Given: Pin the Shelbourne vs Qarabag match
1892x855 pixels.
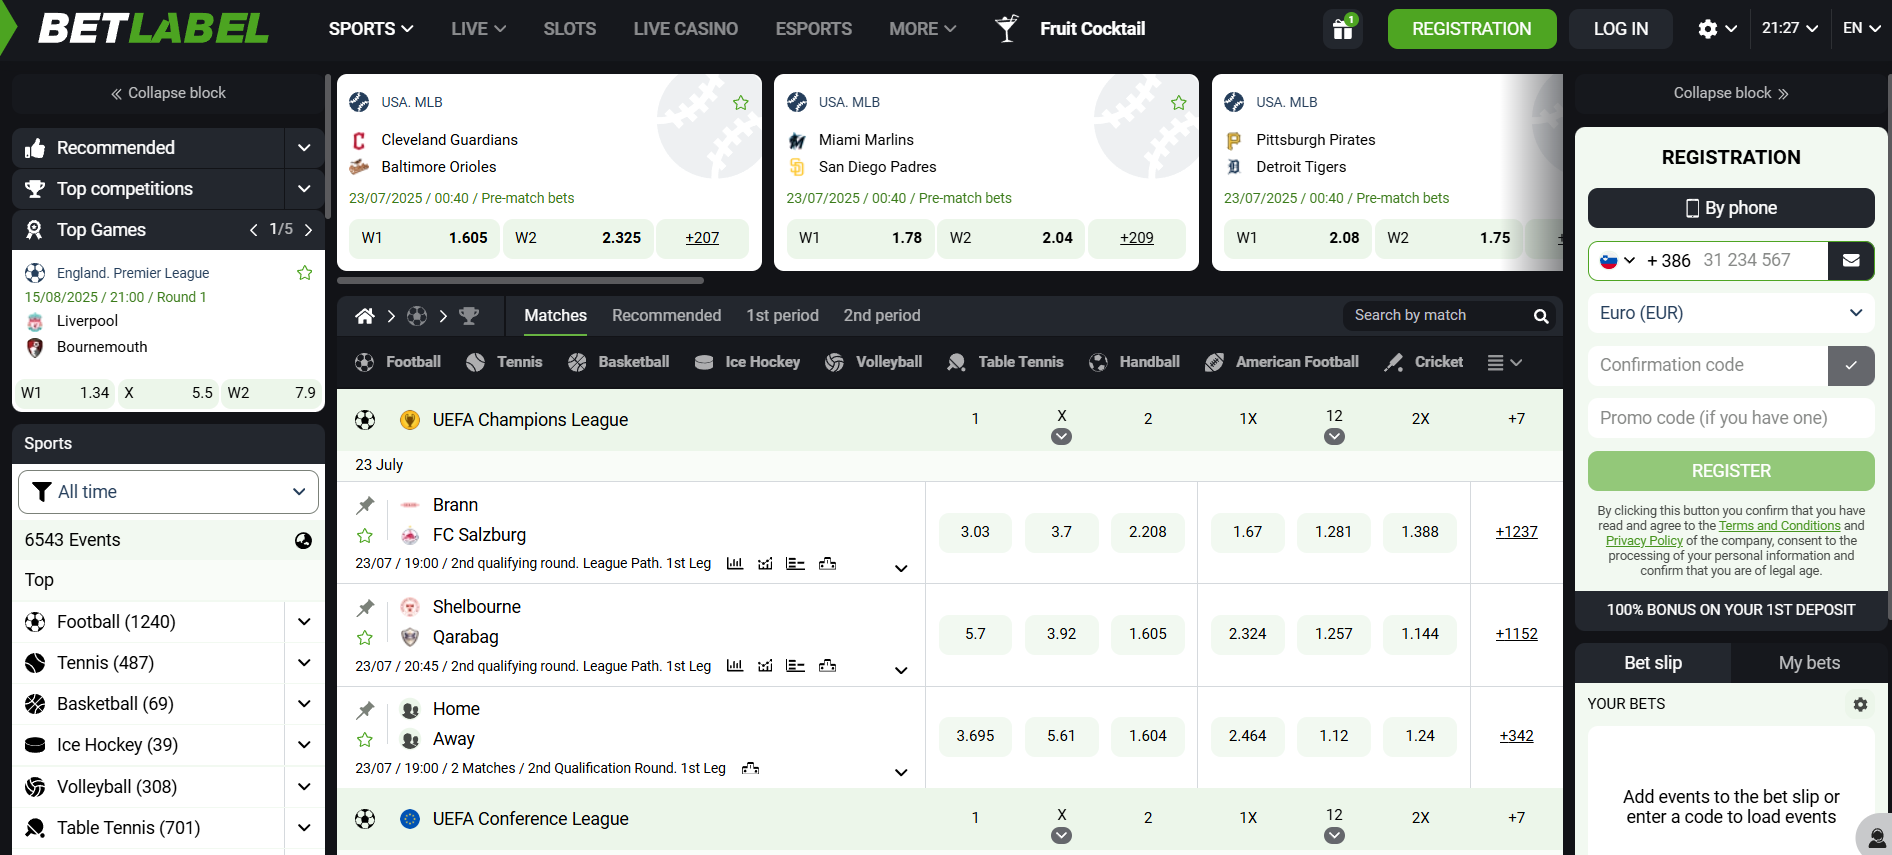Looking at the screenshot, I should coord(366,607).
